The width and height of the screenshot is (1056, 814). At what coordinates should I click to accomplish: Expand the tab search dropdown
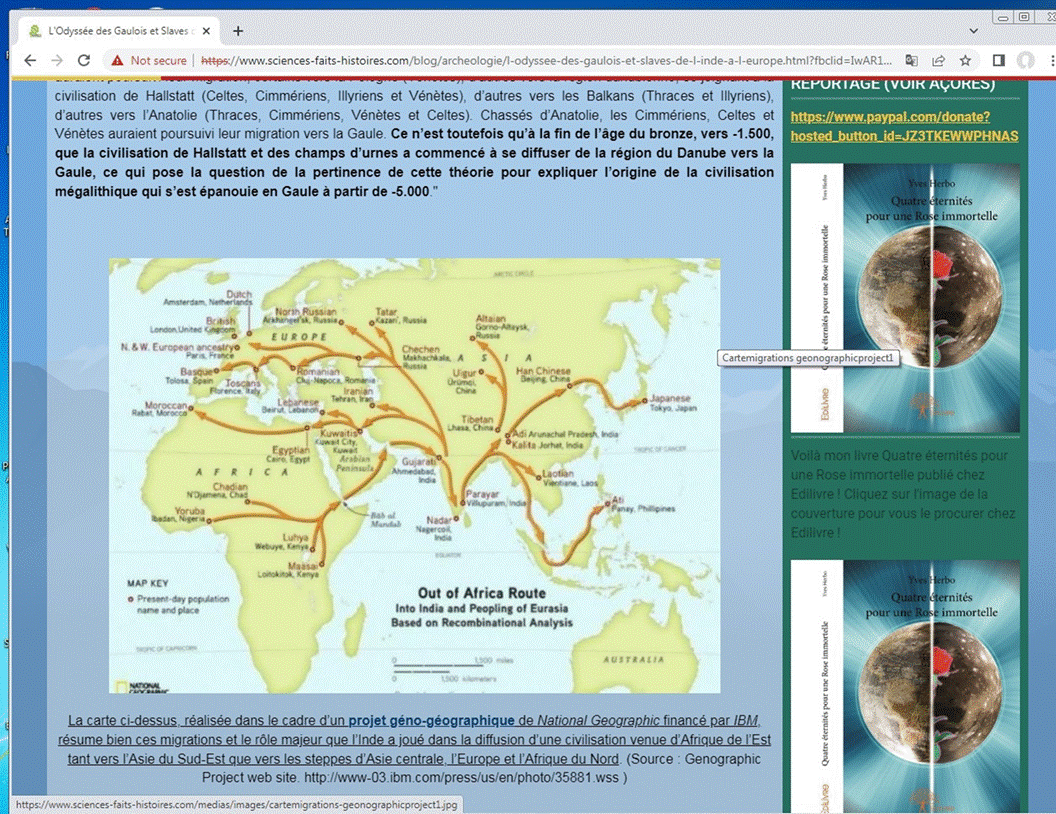pos(973,31)
